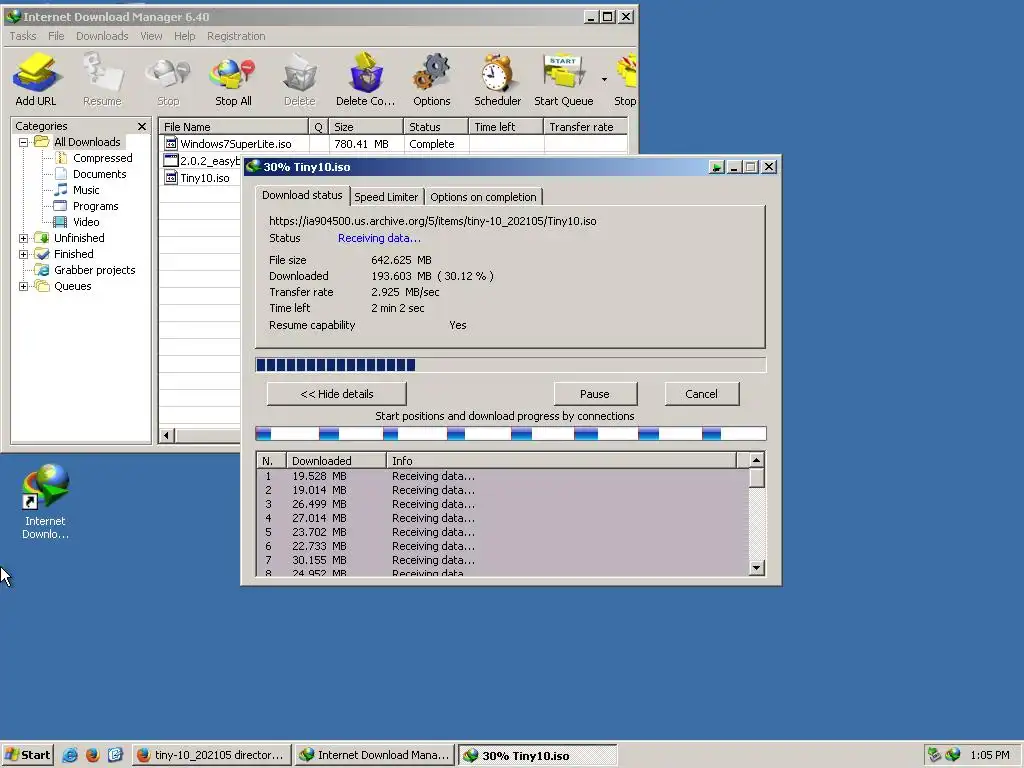Click the network tray icon in system tray
Image resolution: width=1024 pixels, height=768 pixels.
(934, 755)
